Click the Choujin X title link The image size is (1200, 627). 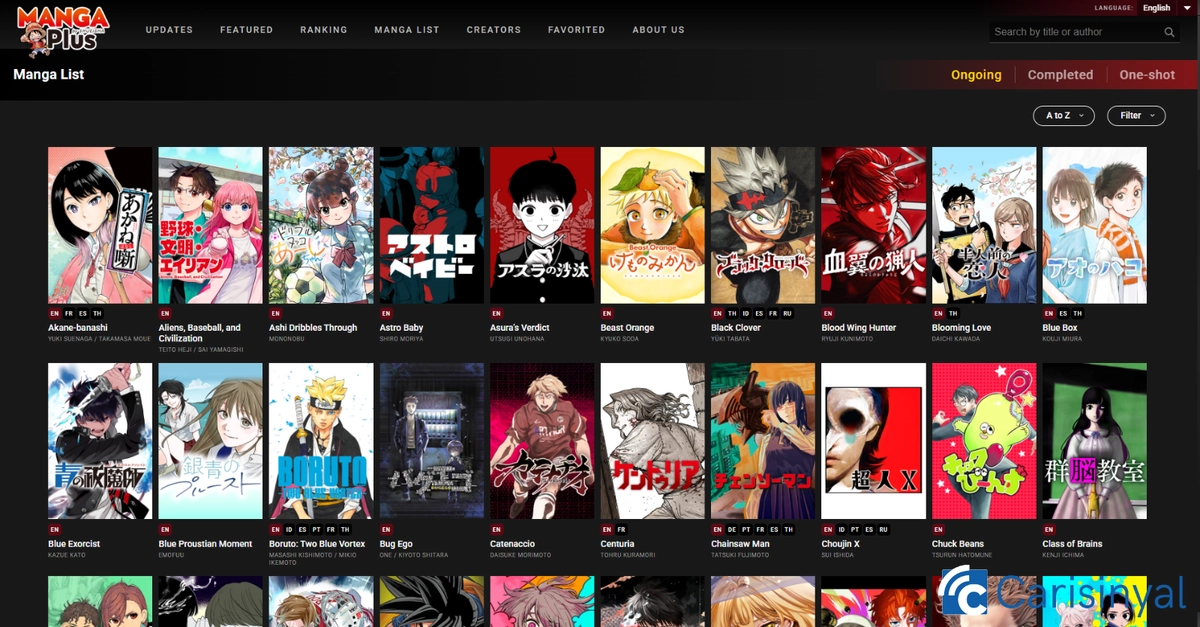(840, 544)
